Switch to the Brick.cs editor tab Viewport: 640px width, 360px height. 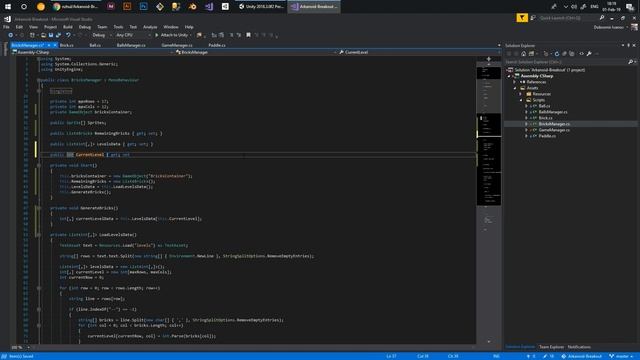point(67,45)
